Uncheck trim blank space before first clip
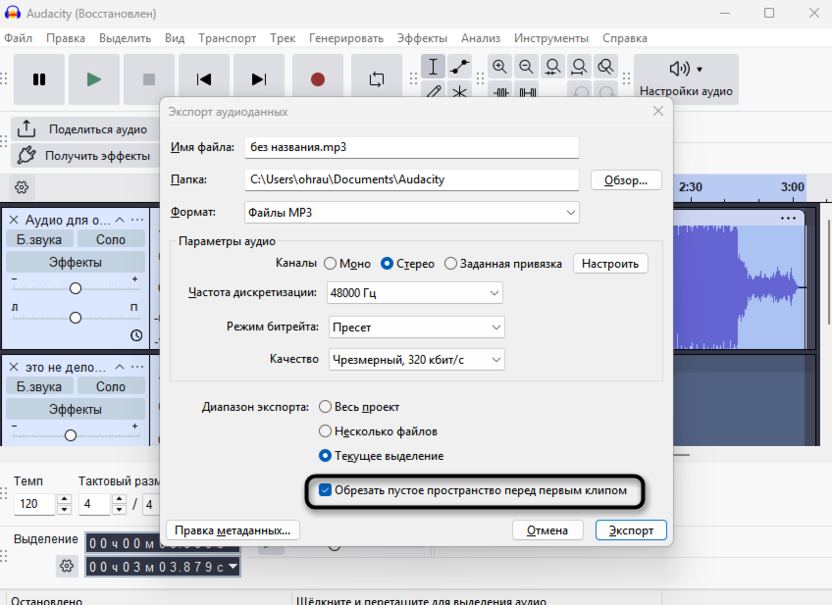This screenshot has width=832, height=605. [x=326, y=491]
